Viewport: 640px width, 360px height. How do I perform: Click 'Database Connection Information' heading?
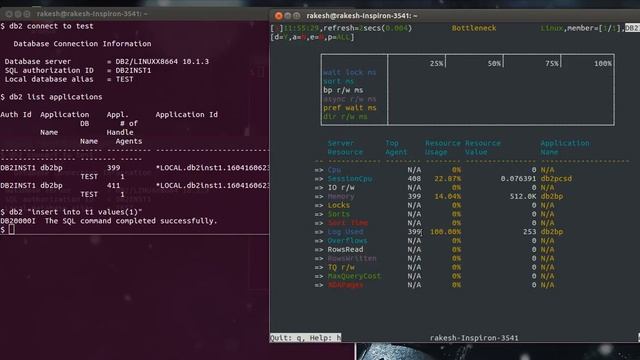[x=82, y=44]
